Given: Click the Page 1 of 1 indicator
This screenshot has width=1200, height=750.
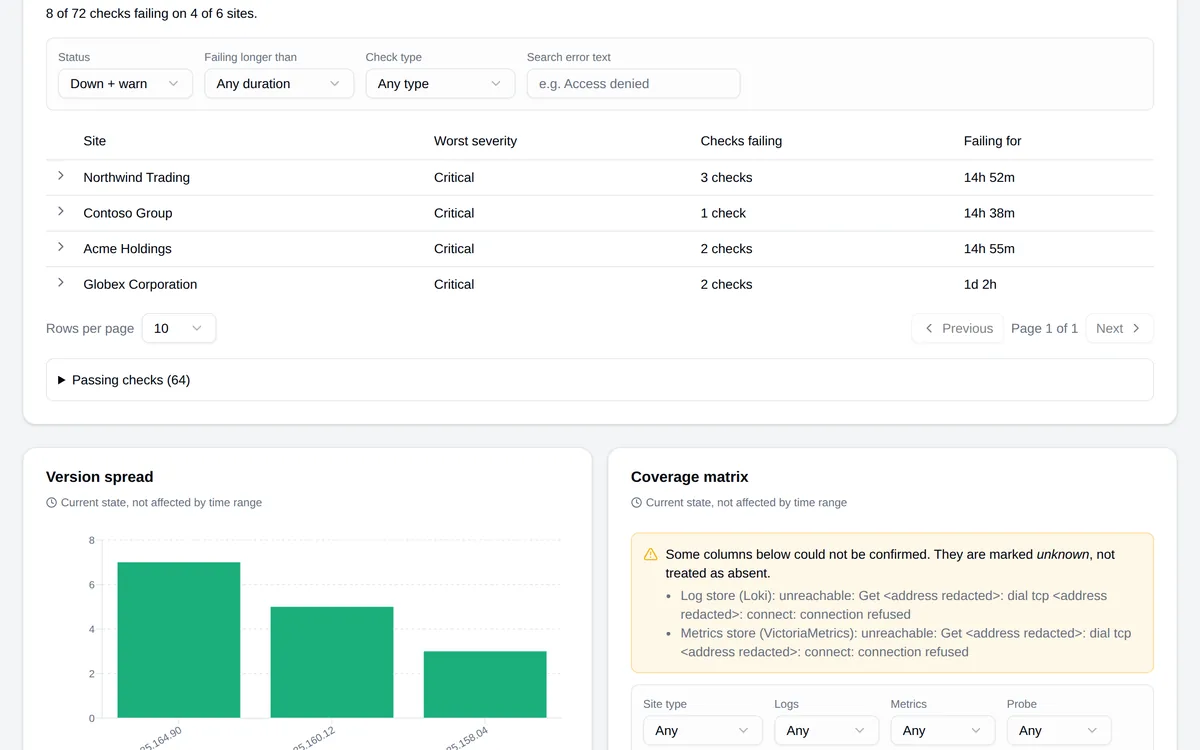Looking at the screenshot, I should [x=1044, y=328].
